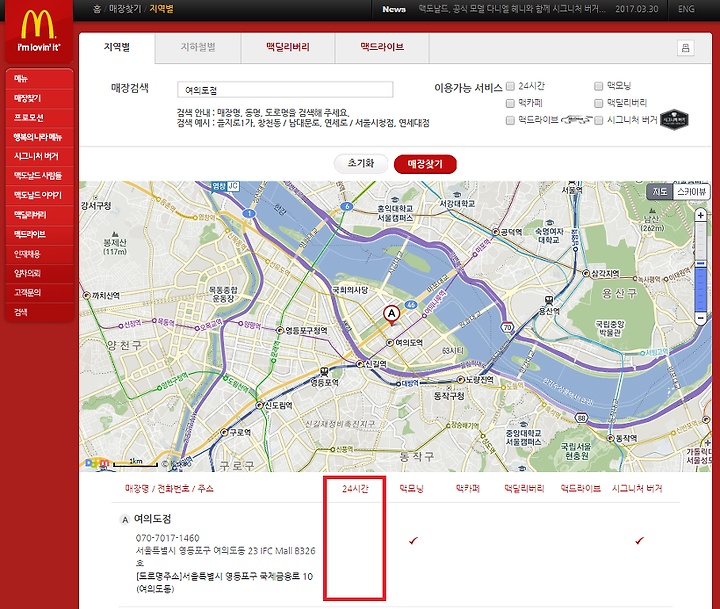Click the 시그니처 버거 column header in the results

637,489
